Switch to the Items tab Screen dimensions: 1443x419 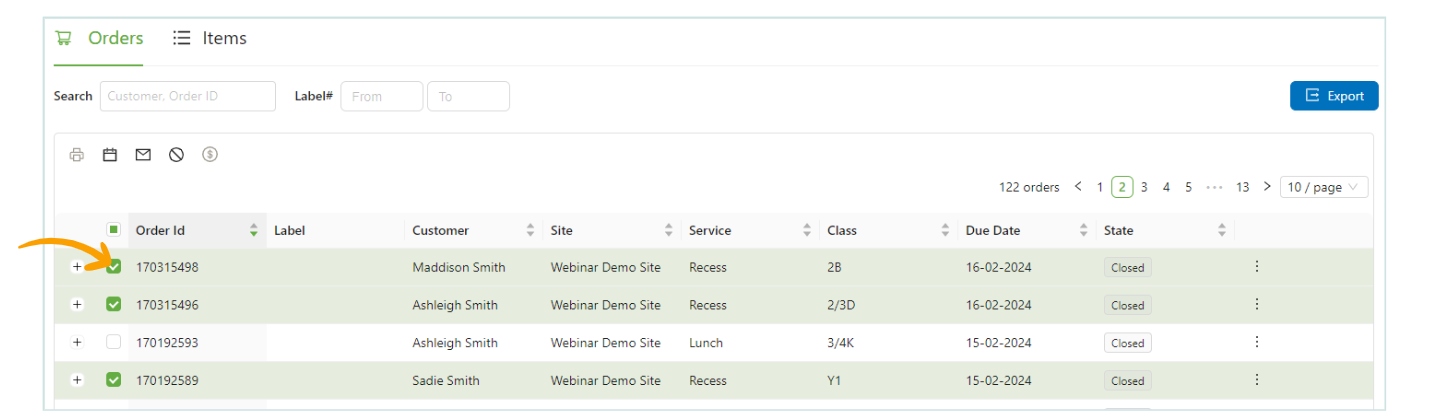(x=210, y=38)
